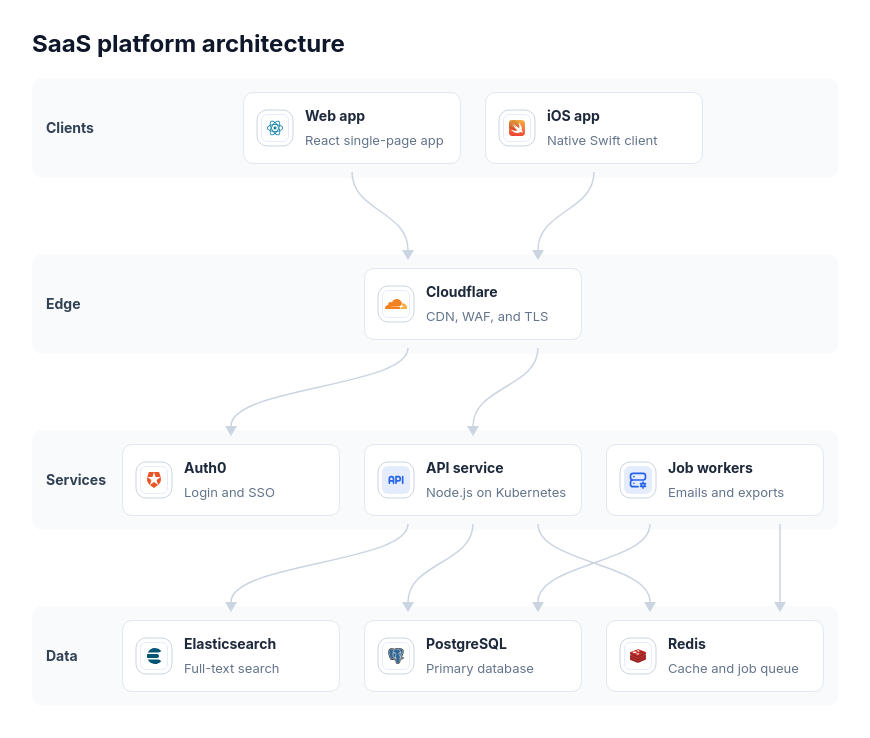Select the PostgreSQL title text
Image resolution: width=870 pixels, height=738 pixels.
(466, 644)
